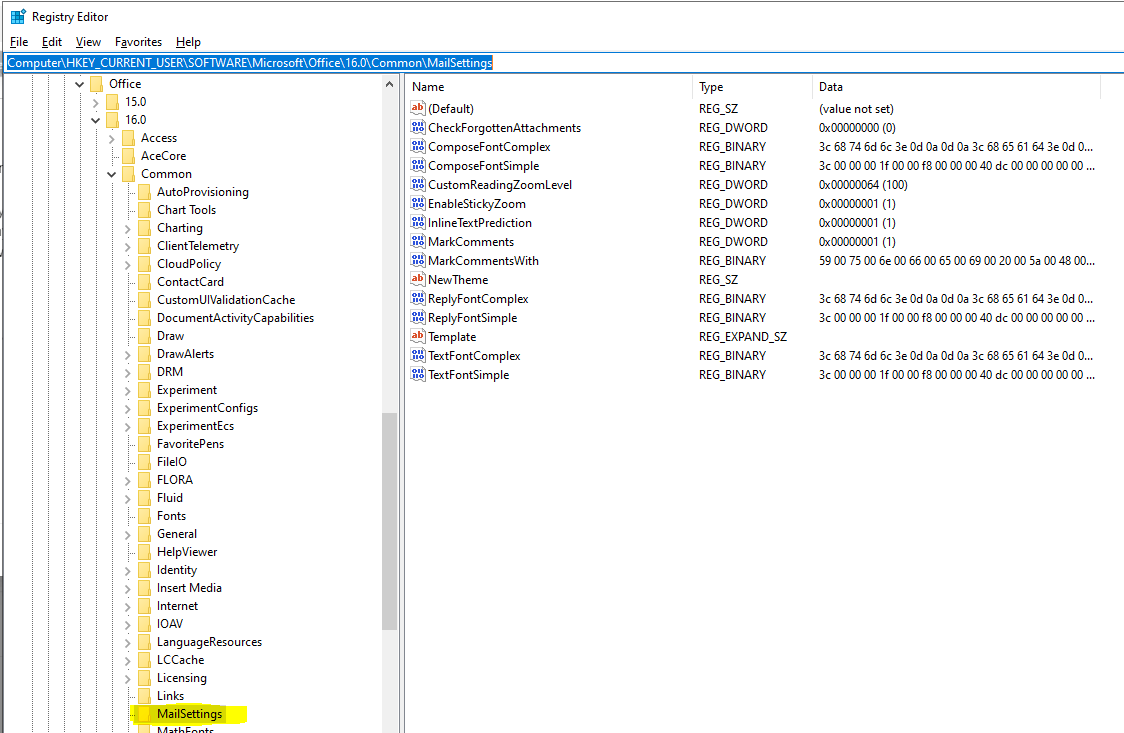
Task: Click the NewTheme string icon
Action: [418, 279]
